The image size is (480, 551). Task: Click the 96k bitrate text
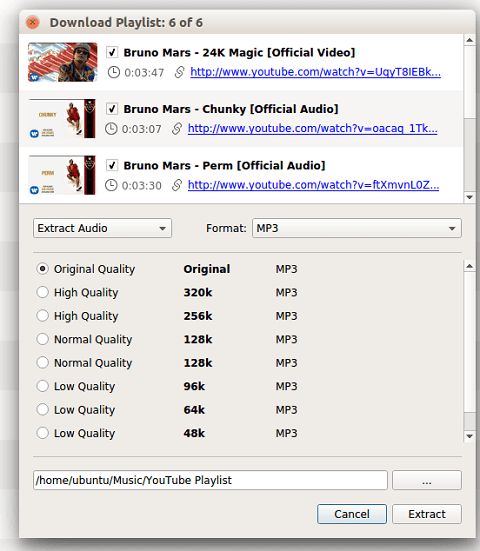[194, 386]
